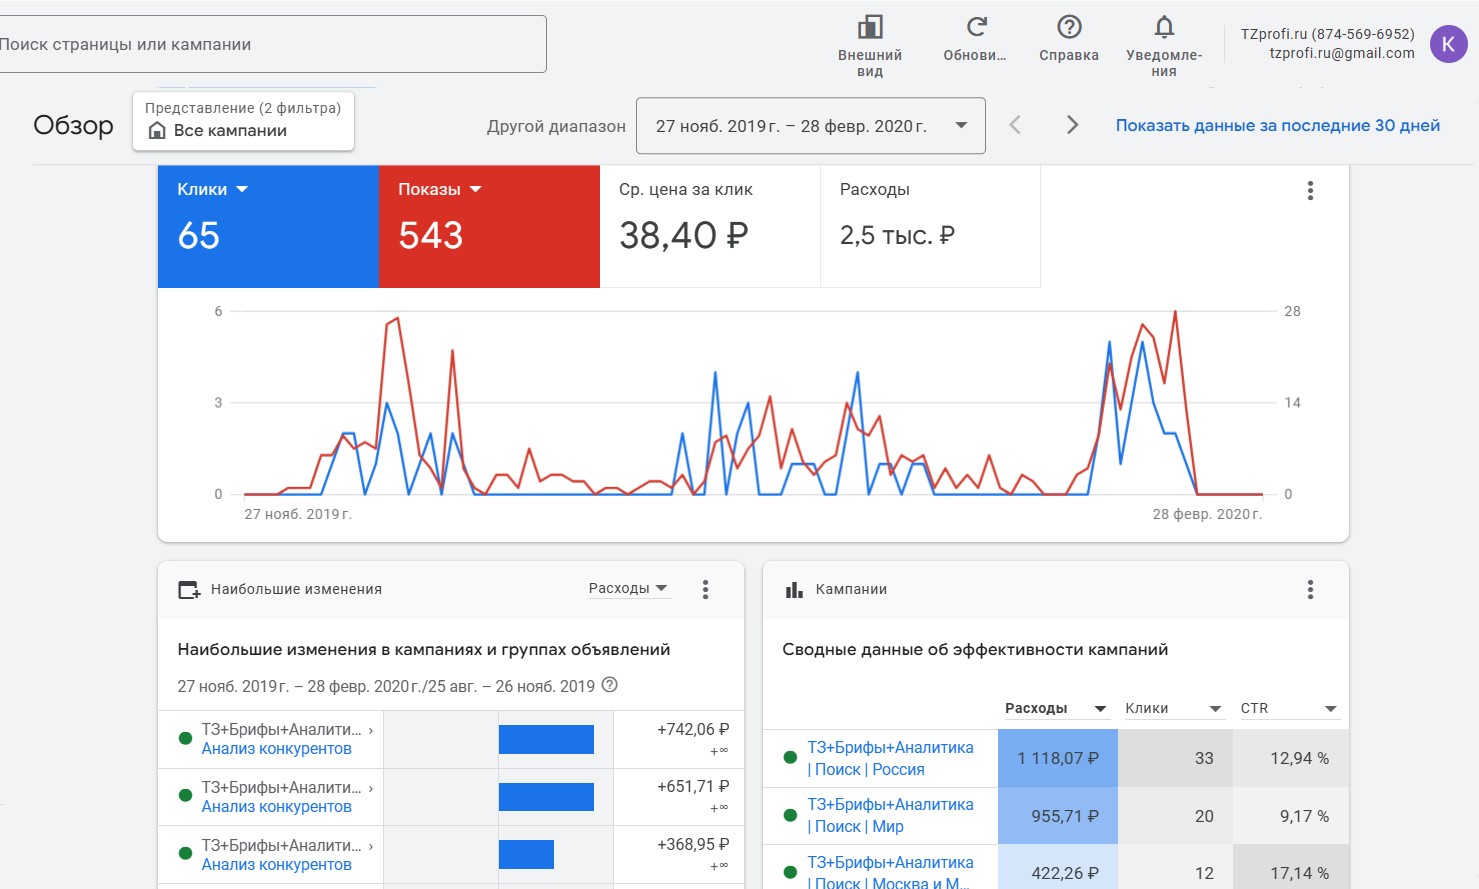The width and height of the screenshot is (1479, 889).
Task: Go to previous date range arrow
Action: (1015, 125)
